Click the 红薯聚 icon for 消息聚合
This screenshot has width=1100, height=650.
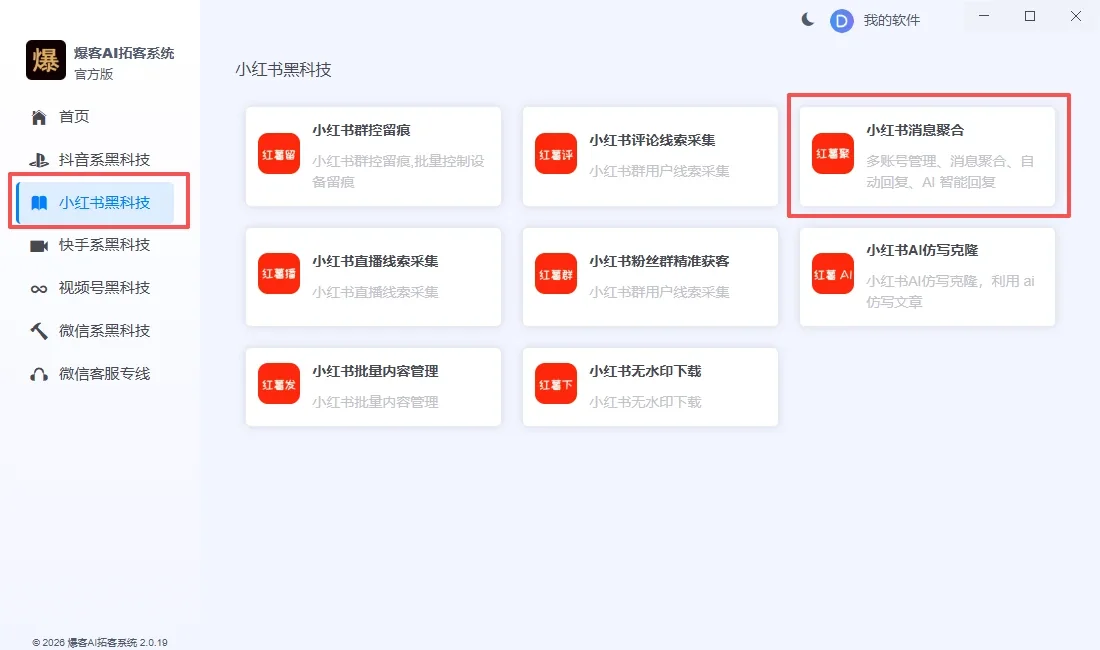pyautogui.click(x=833, y=154)
